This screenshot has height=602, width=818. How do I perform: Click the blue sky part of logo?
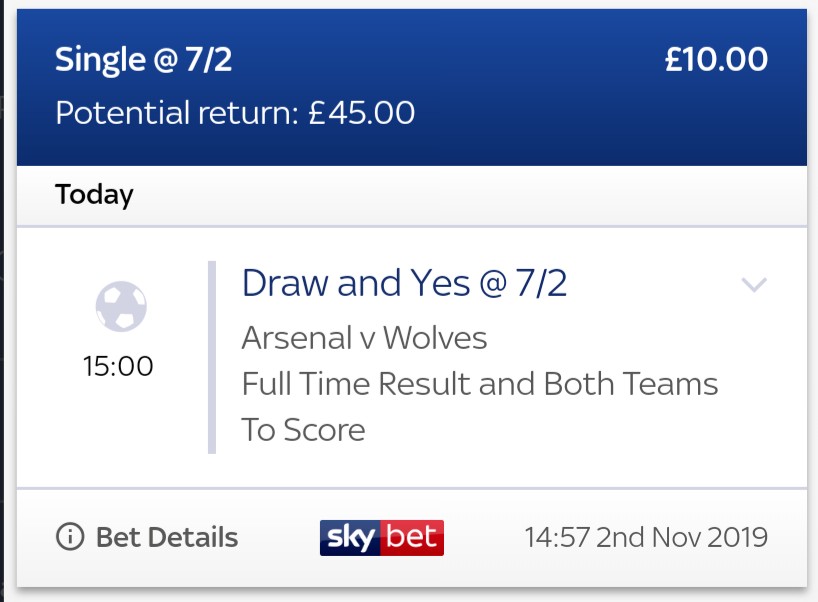coord(351,537)
